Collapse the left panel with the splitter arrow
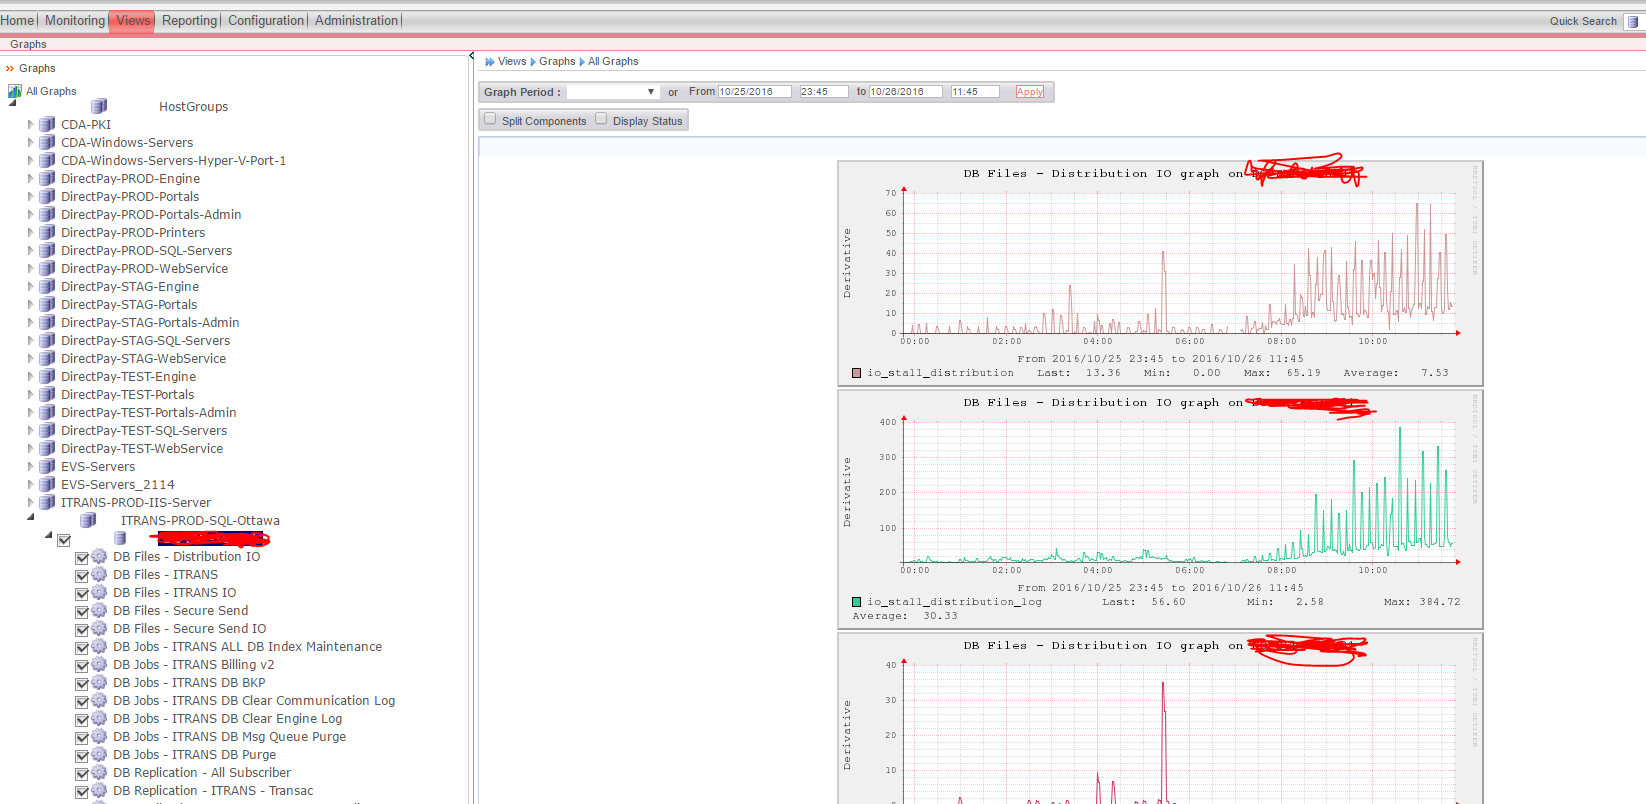Image resolution: width=1646 pixels, height=804 pixels. click(x=471, y=56)
